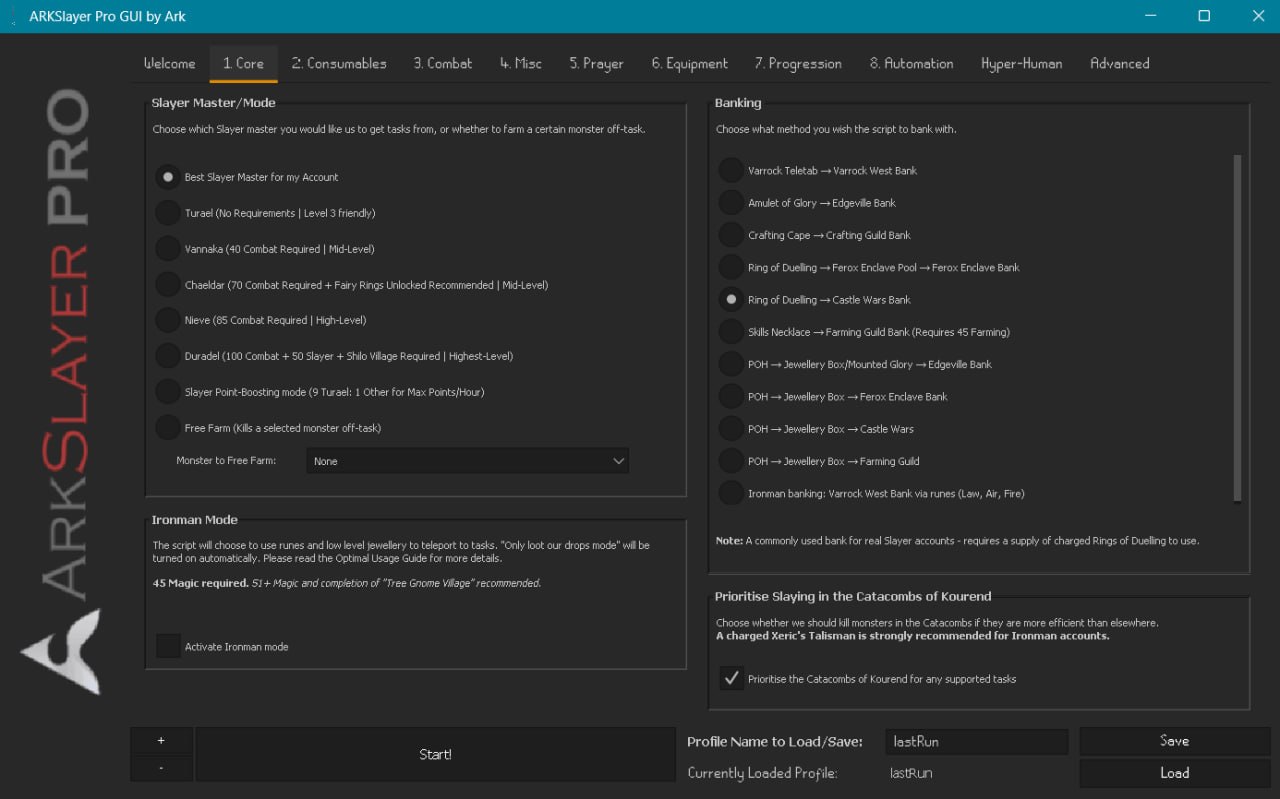Switch to the 1. Core tab

coord(243,63)
